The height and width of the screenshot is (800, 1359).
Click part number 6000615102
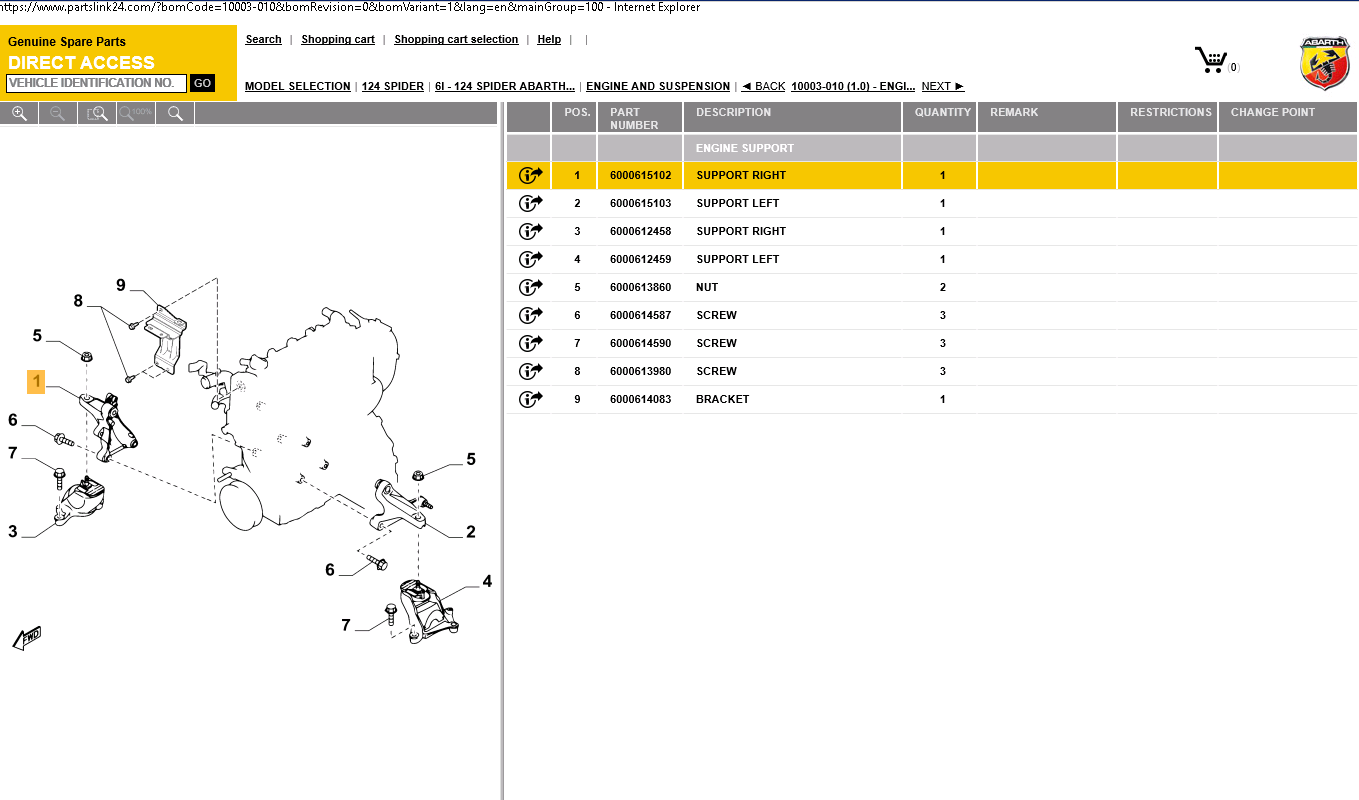(641, 175)
